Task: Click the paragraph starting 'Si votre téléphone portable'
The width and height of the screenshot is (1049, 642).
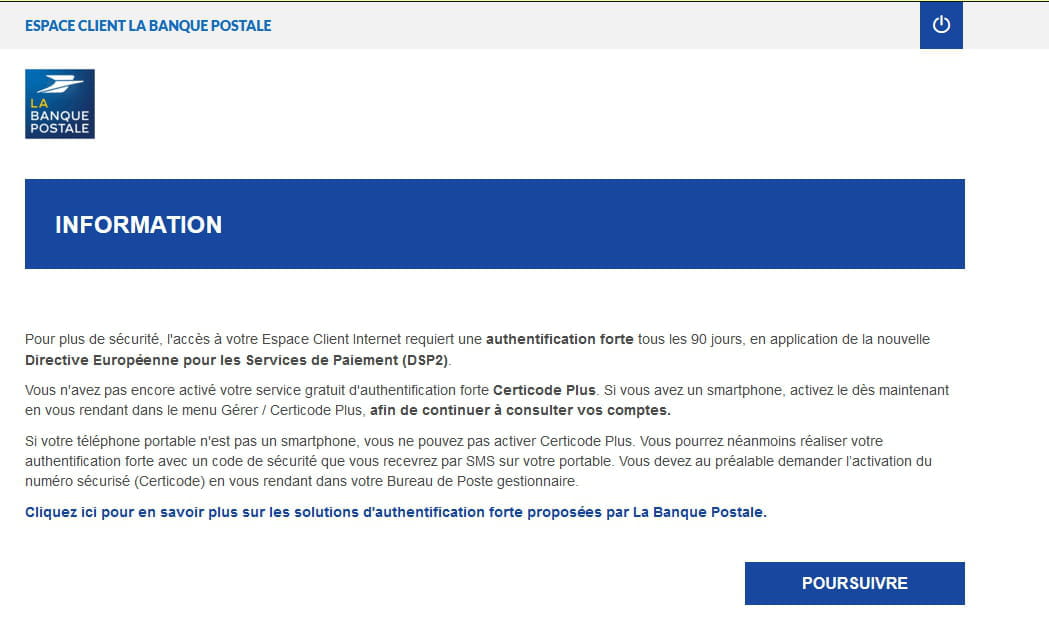Action: point(478,461)
